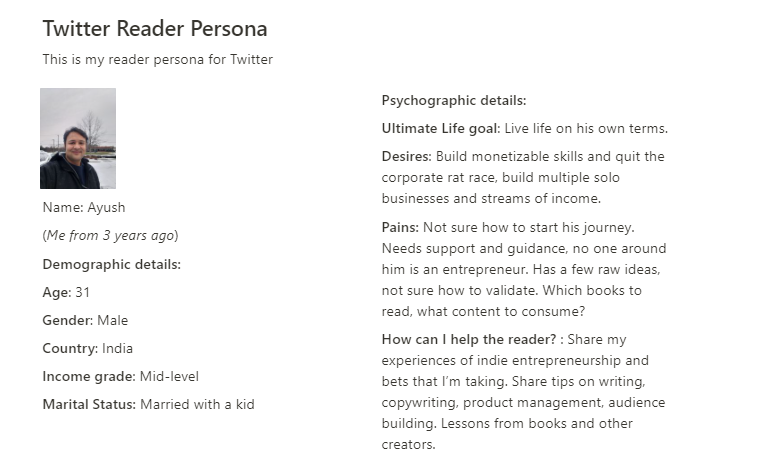
Task: Select the 'Name: Ayush' line
Action: tap(84, 207)
